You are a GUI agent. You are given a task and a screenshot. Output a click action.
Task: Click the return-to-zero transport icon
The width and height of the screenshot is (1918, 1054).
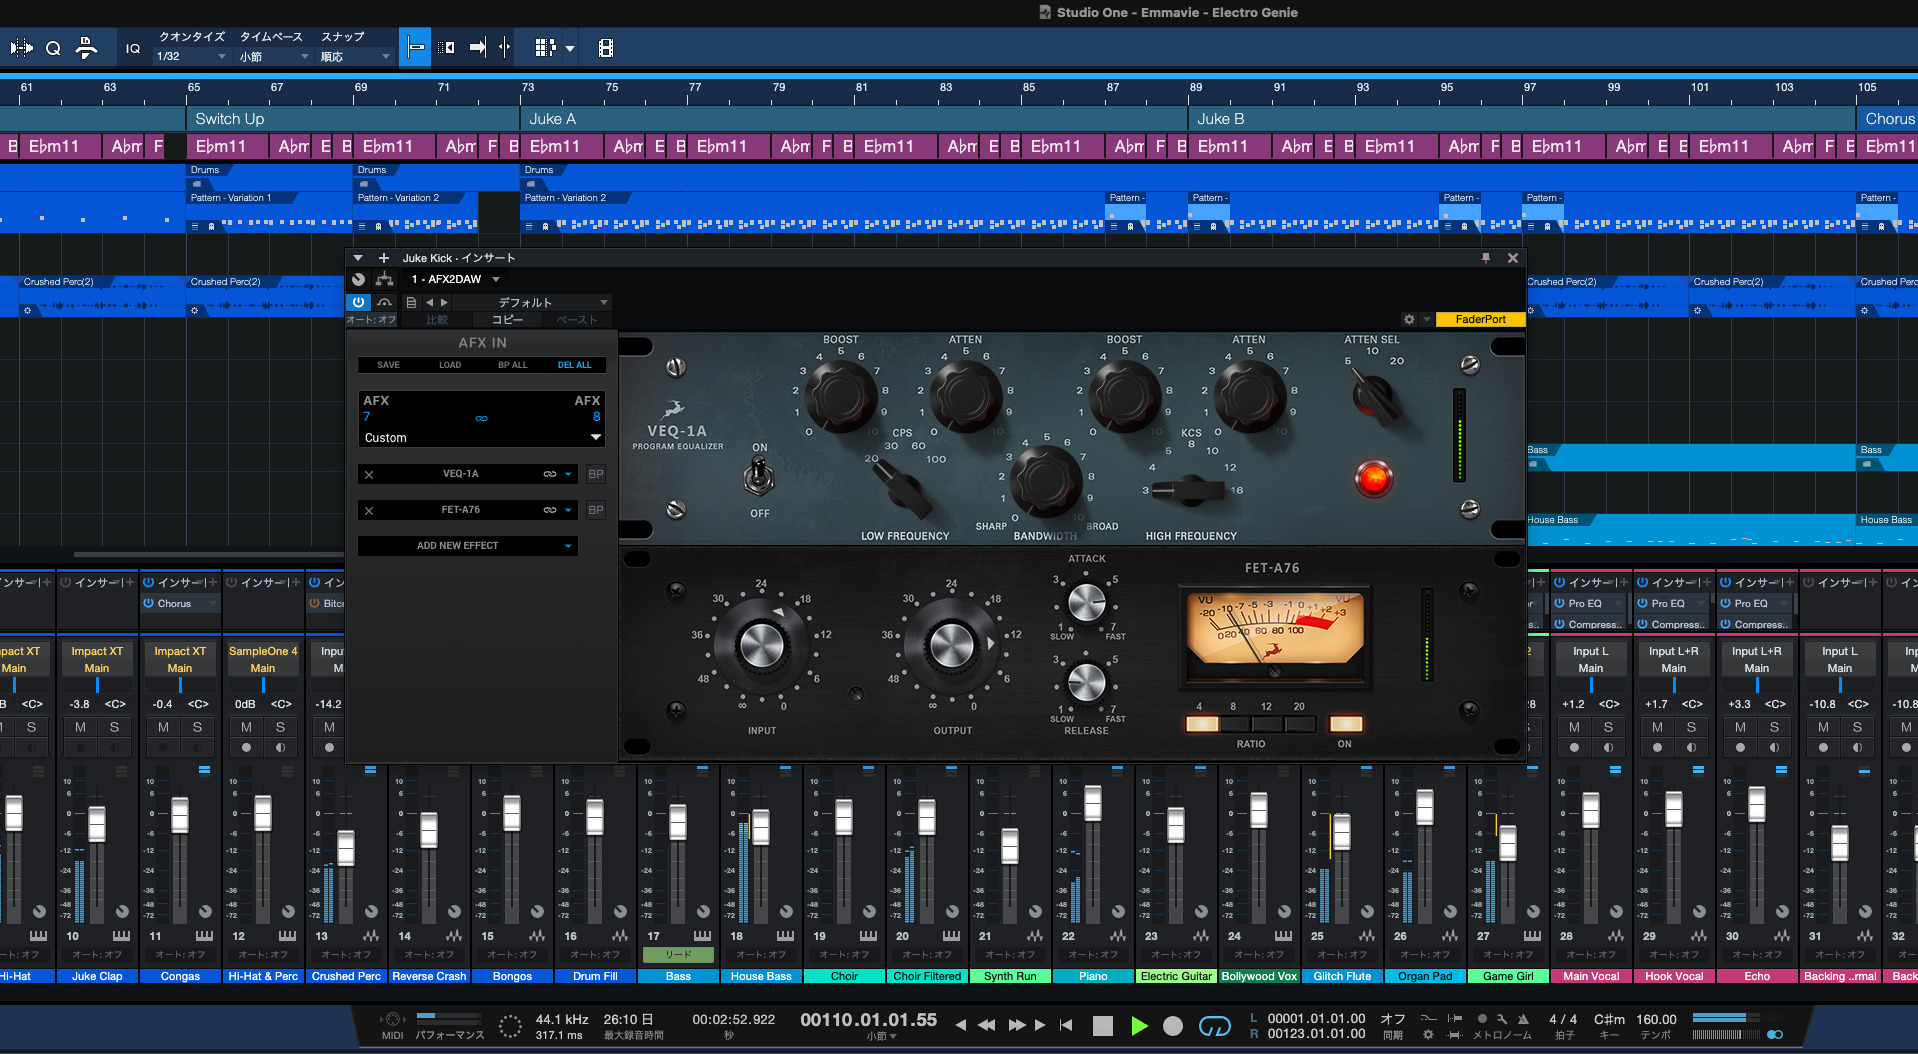[1066, 1025]
